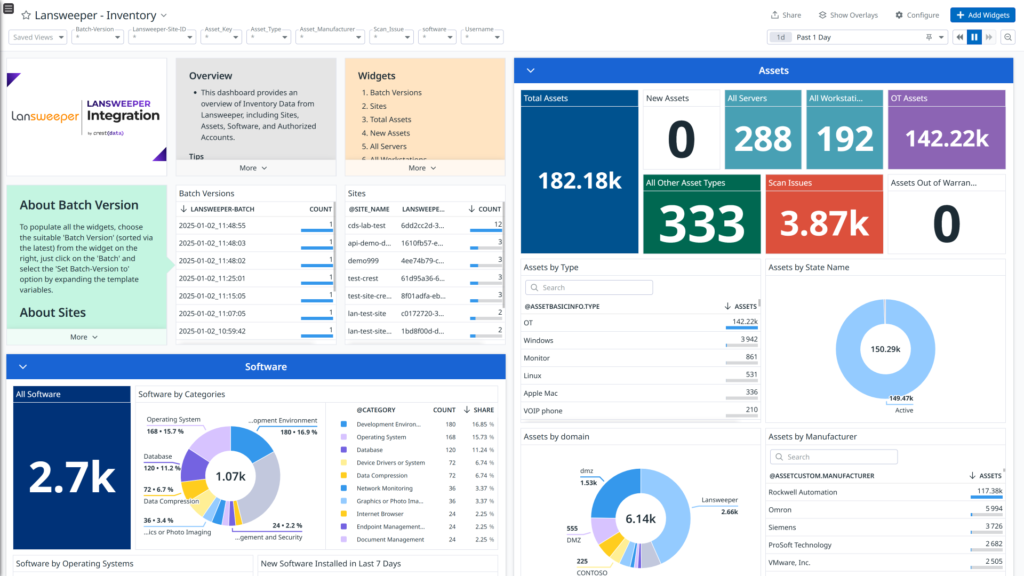Screen dimensions: 1024x576
Task: Open the Asset_Key filter dropdown
Action: click(221, 37)
